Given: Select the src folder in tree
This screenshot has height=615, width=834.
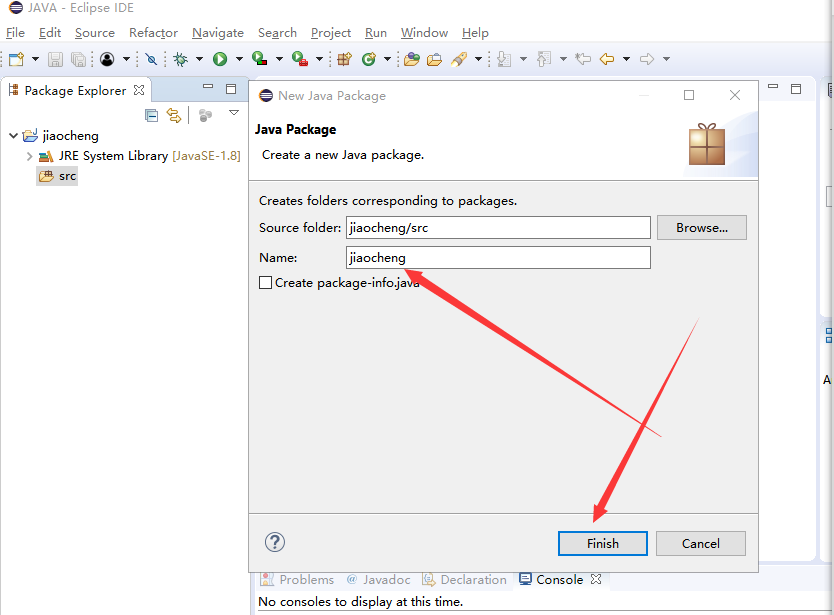Looking at the screenshot, I should (57, 176).
